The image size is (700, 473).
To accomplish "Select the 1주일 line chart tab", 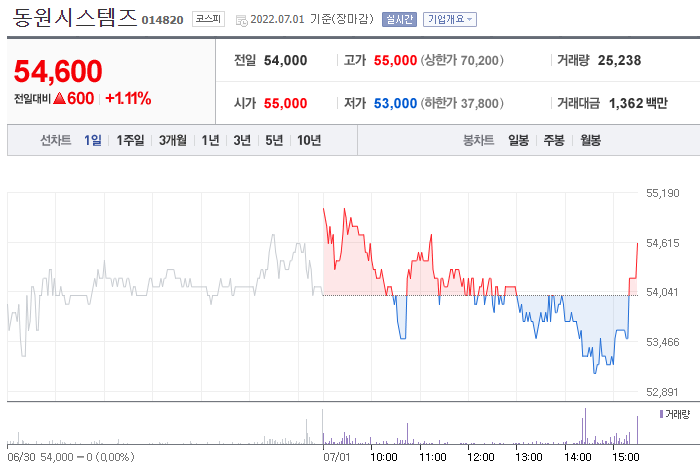I will [x=130, y=140].
